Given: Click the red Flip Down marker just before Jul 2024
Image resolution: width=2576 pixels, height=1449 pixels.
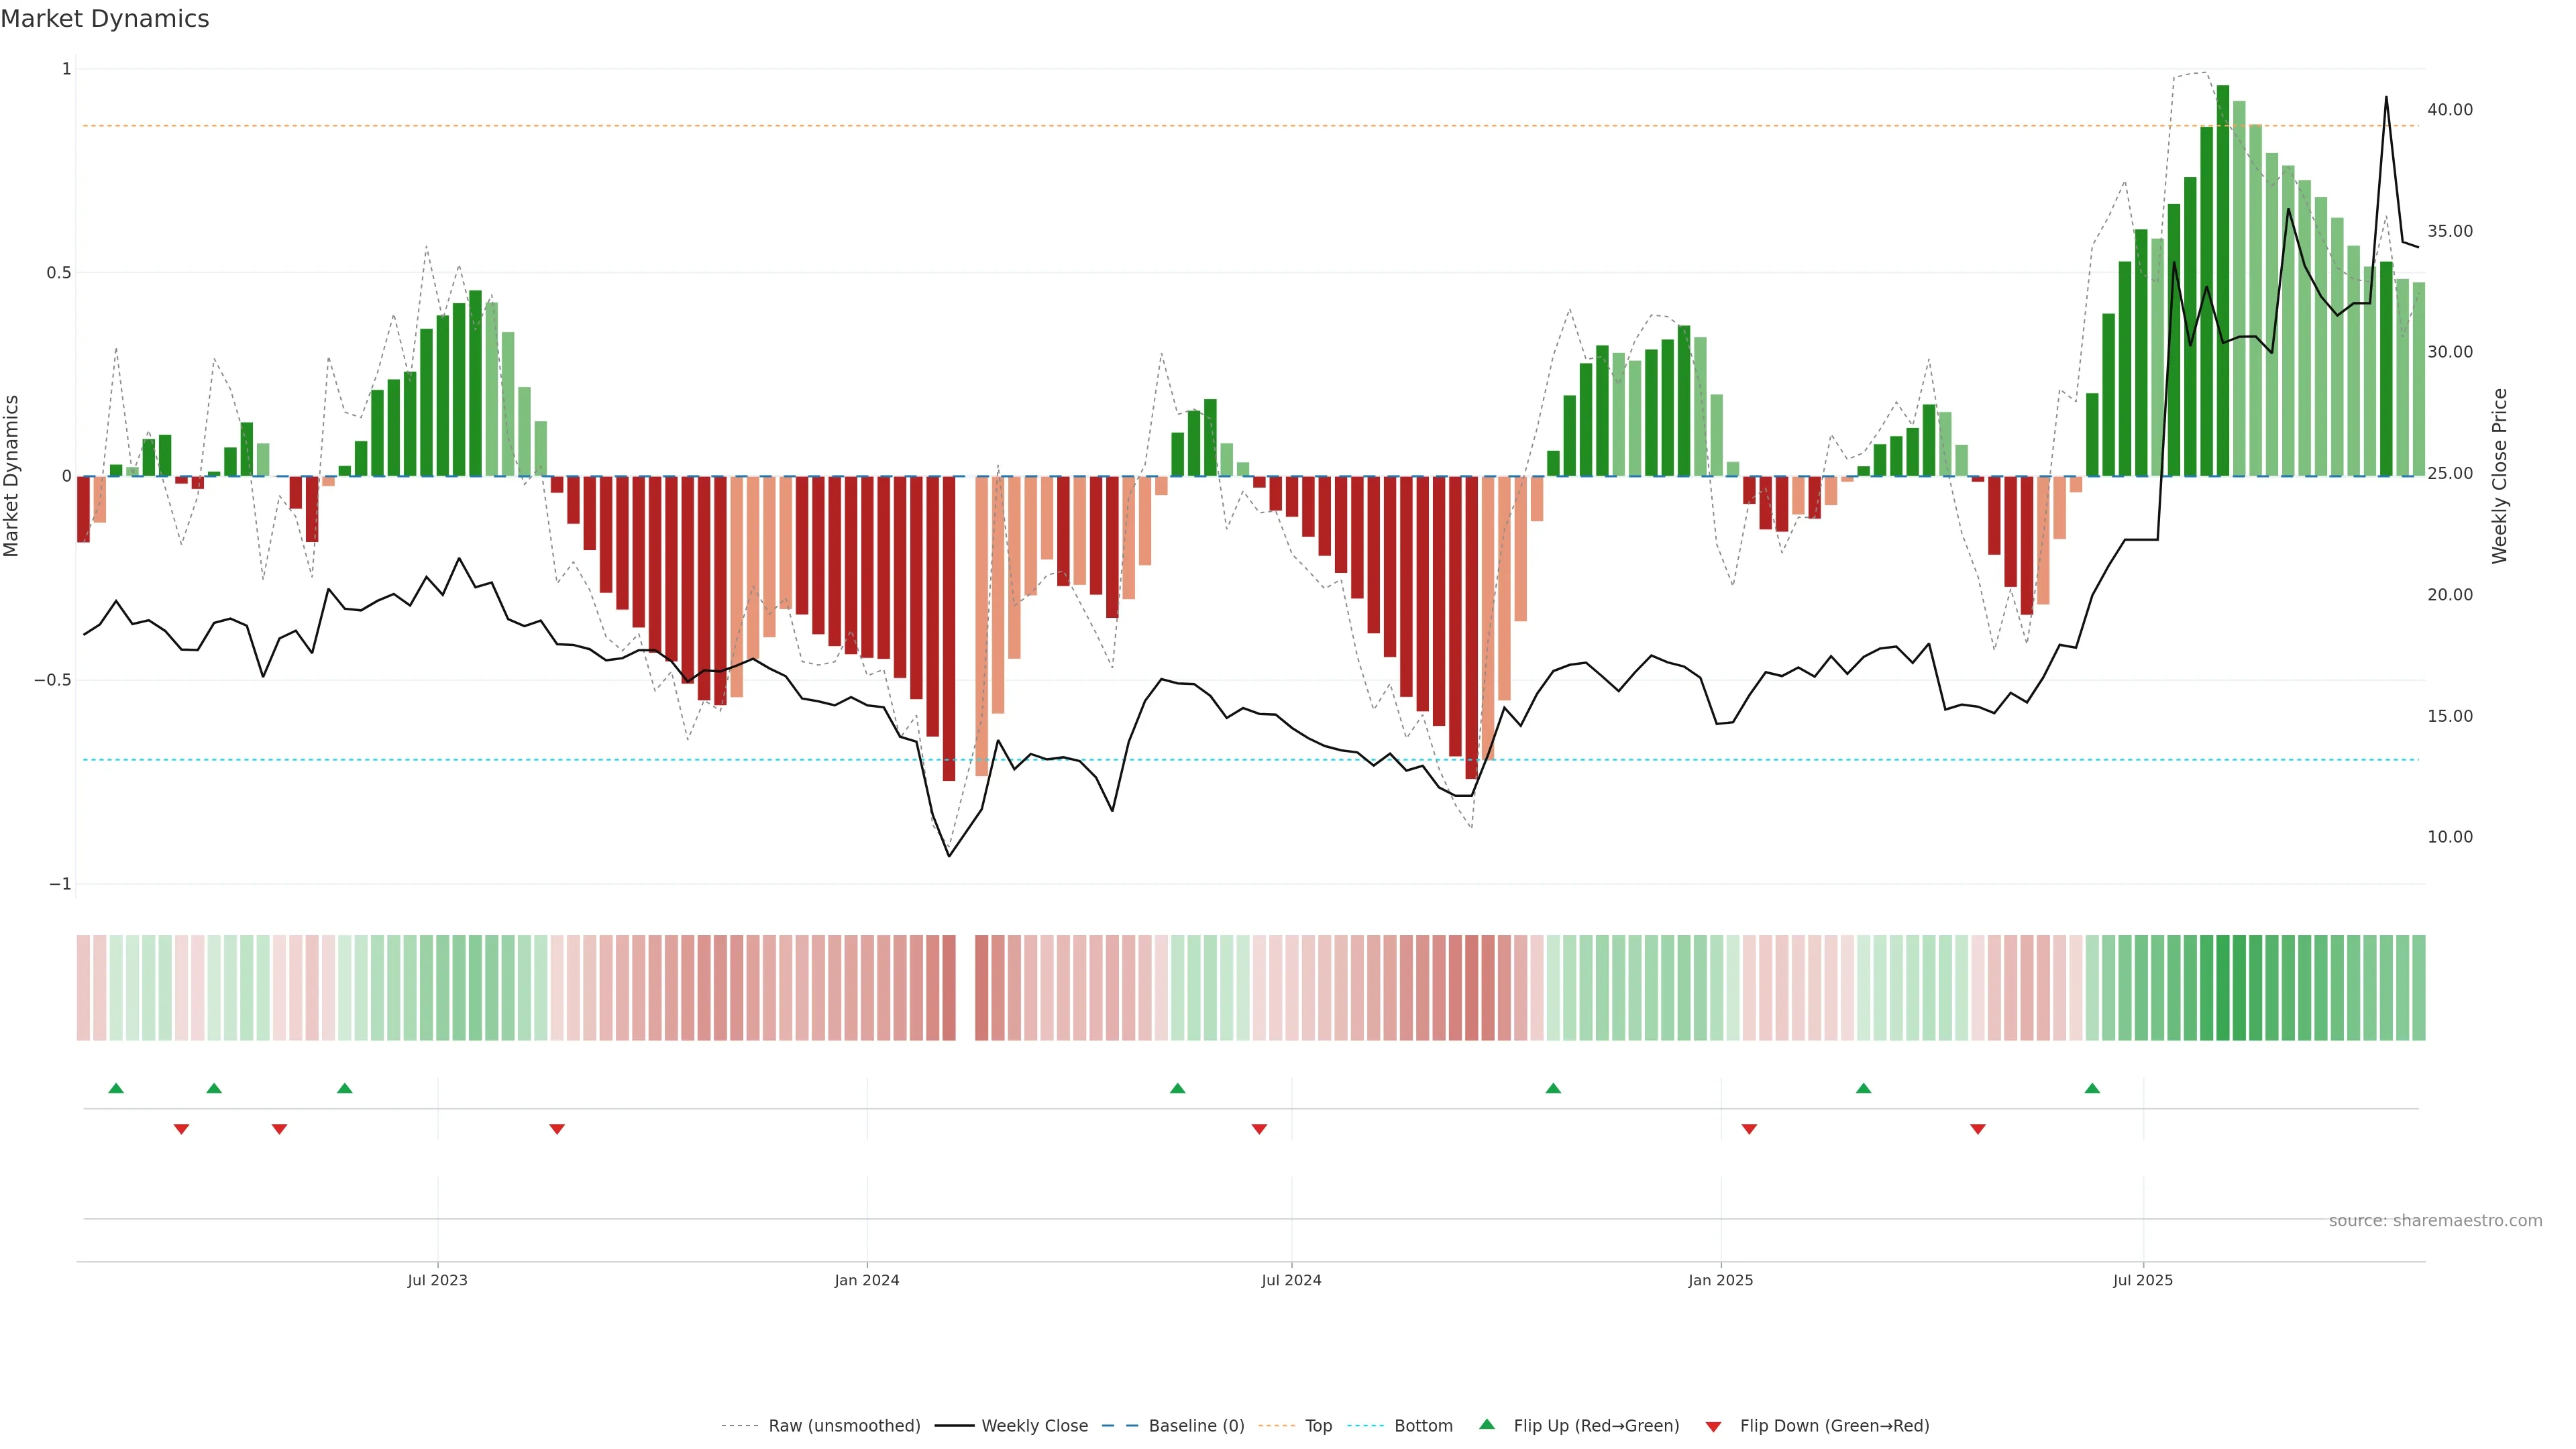Looking at the screenshot, I should pyautogui.click(x=1259, y=1129).
